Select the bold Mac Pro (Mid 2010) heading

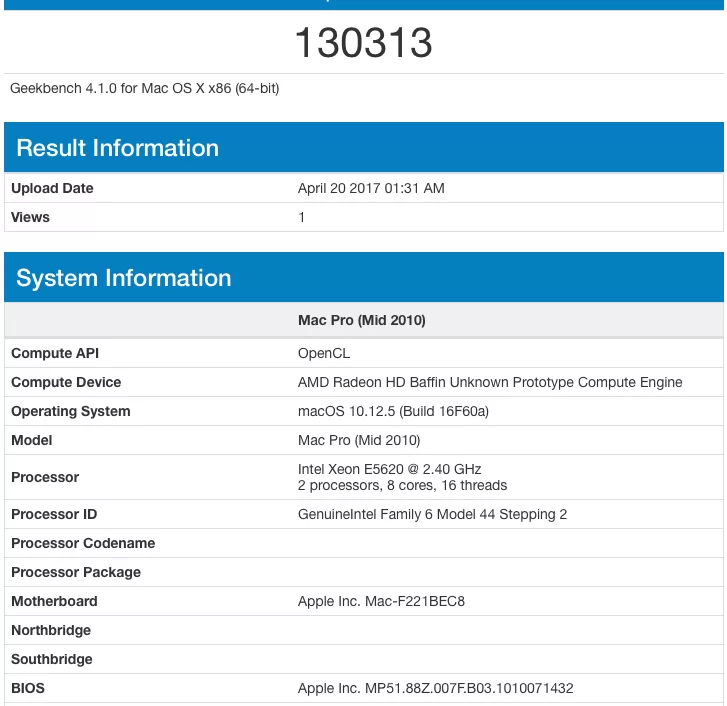[x=362, y=320]
